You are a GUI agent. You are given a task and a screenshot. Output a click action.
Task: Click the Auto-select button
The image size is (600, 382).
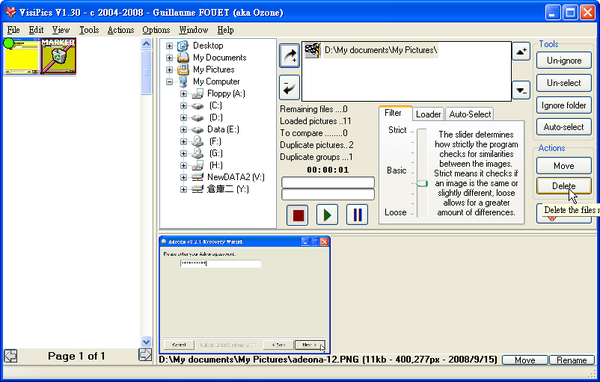coord(564,127)
